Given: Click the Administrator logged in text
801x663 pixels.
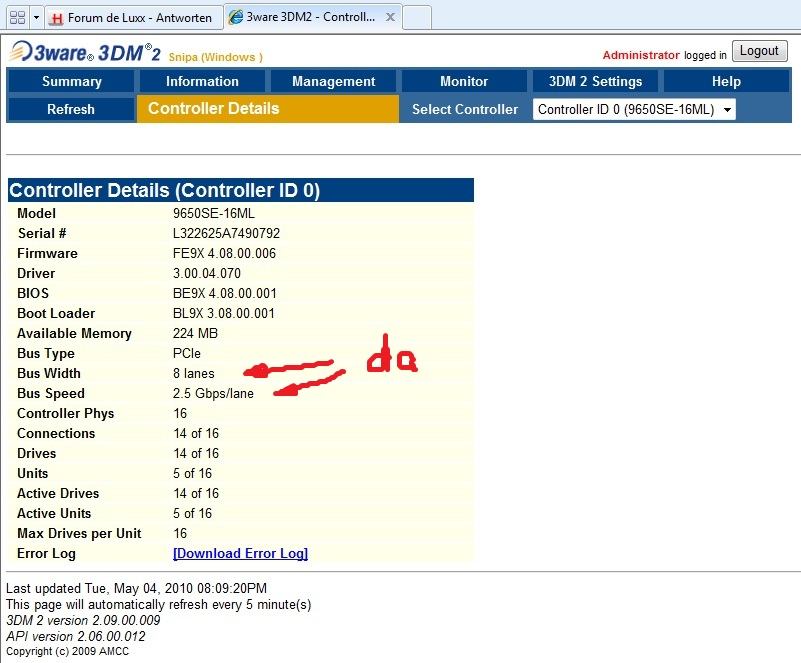Looking at the screenshot, I should (x=665, y=55).
